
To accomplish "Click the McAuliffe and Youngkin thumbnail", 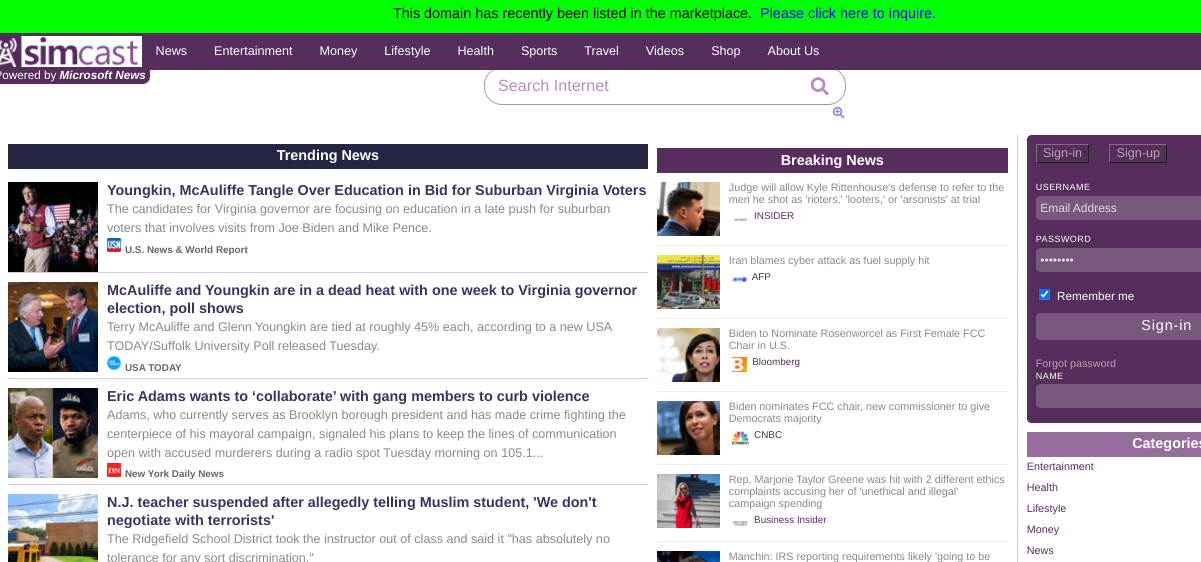I will coord(53,327).
